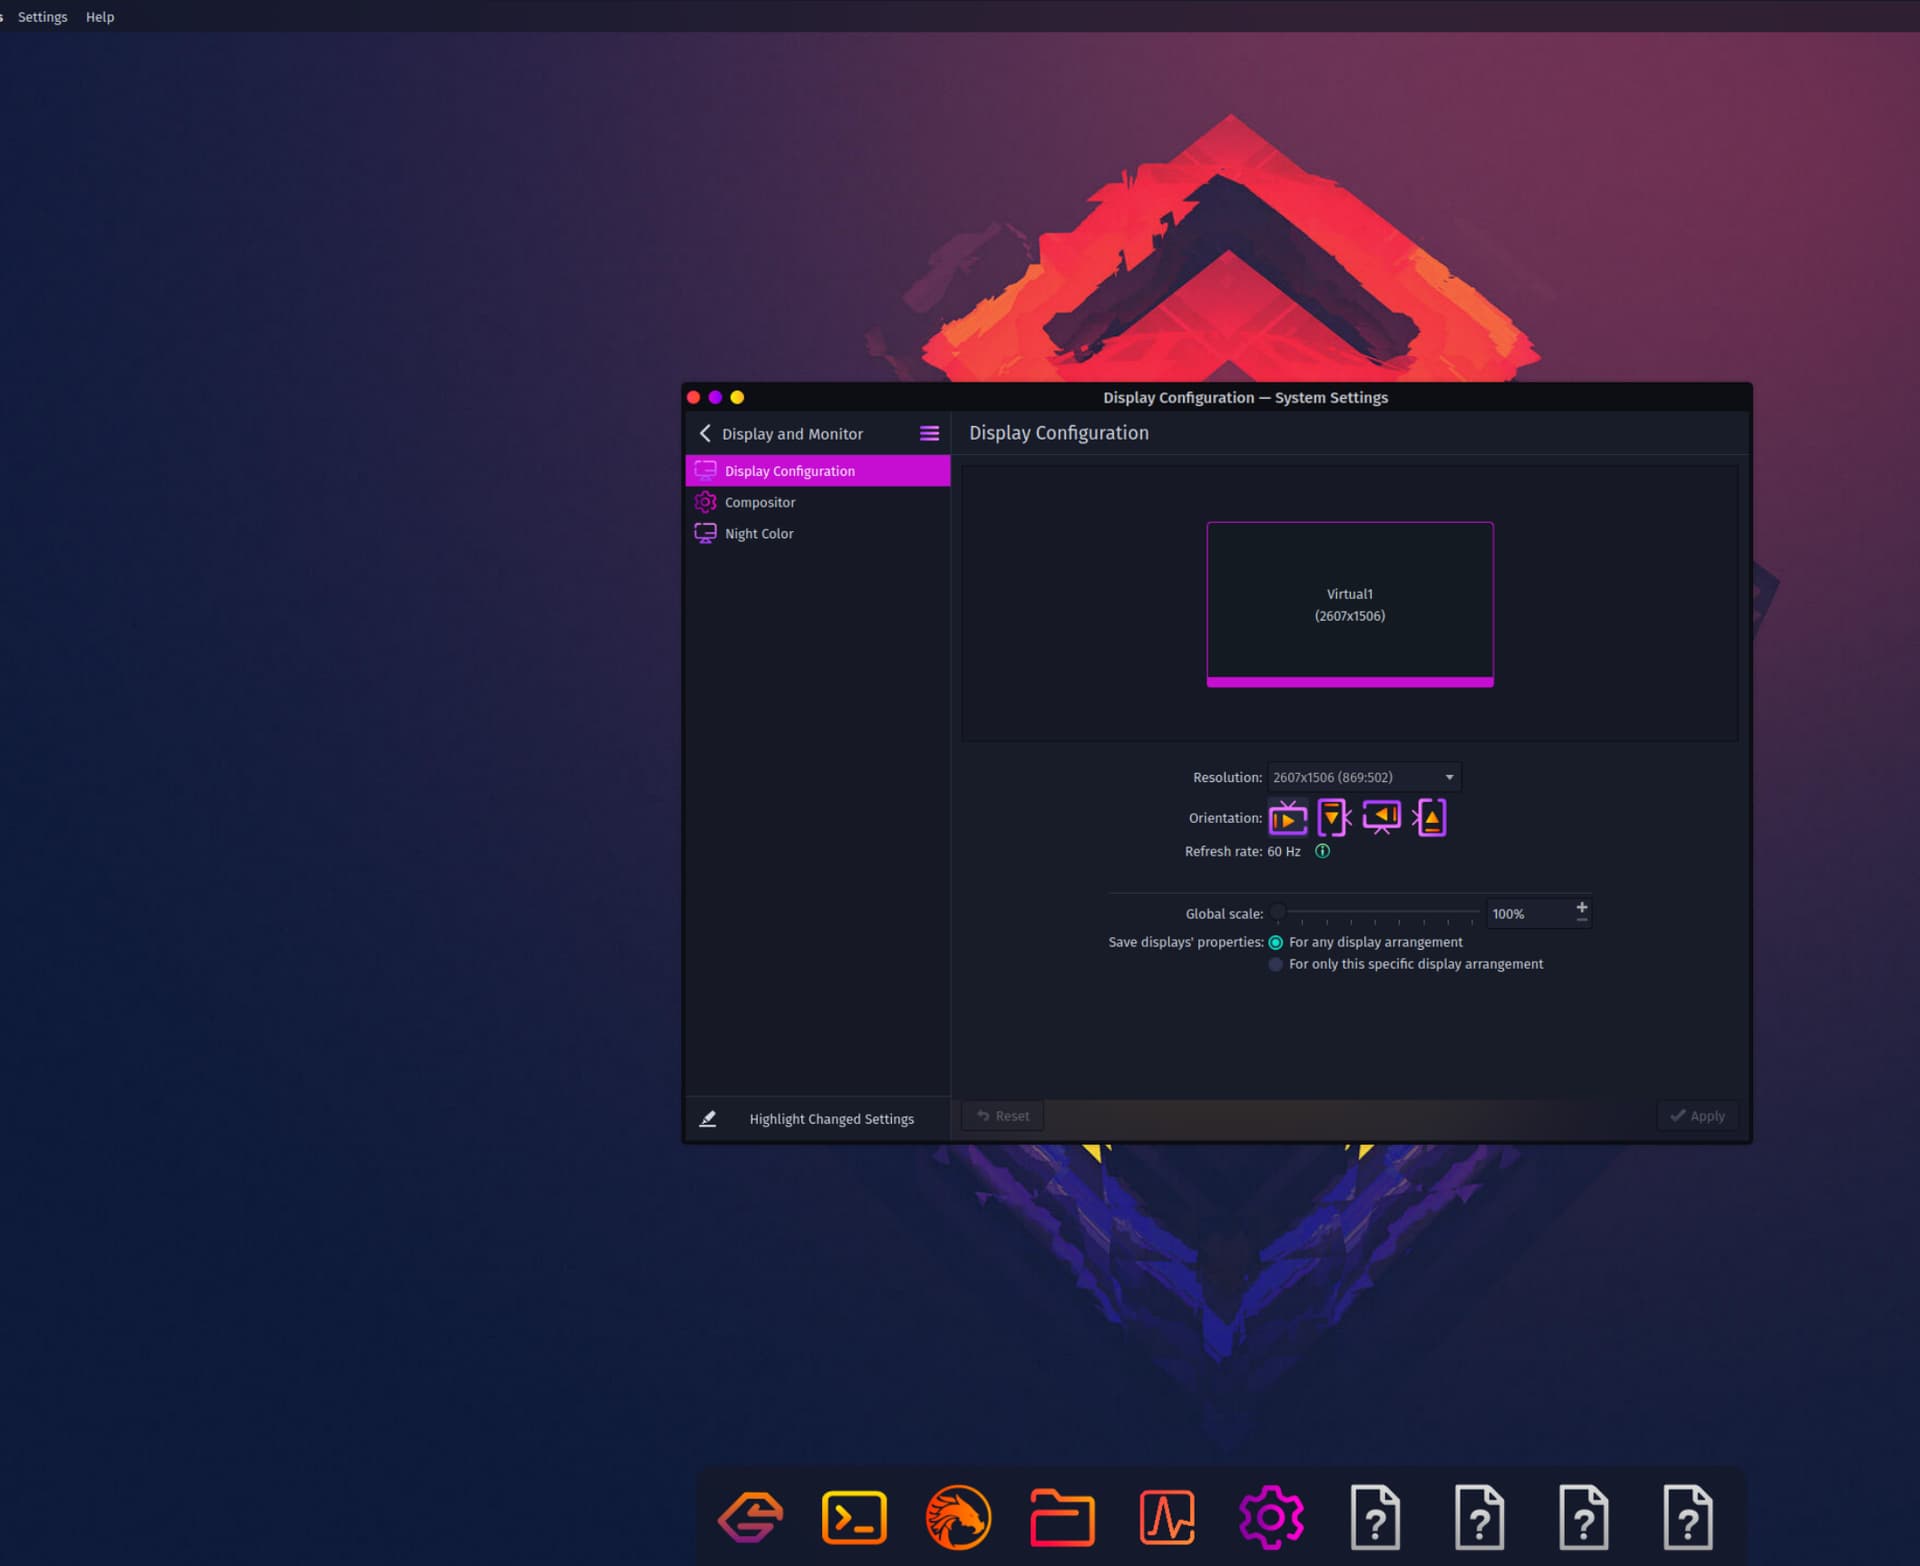Screen dimensions: 1920x1566
Task: Open the system monitor from dock
Action: tap(1166, 1518)
